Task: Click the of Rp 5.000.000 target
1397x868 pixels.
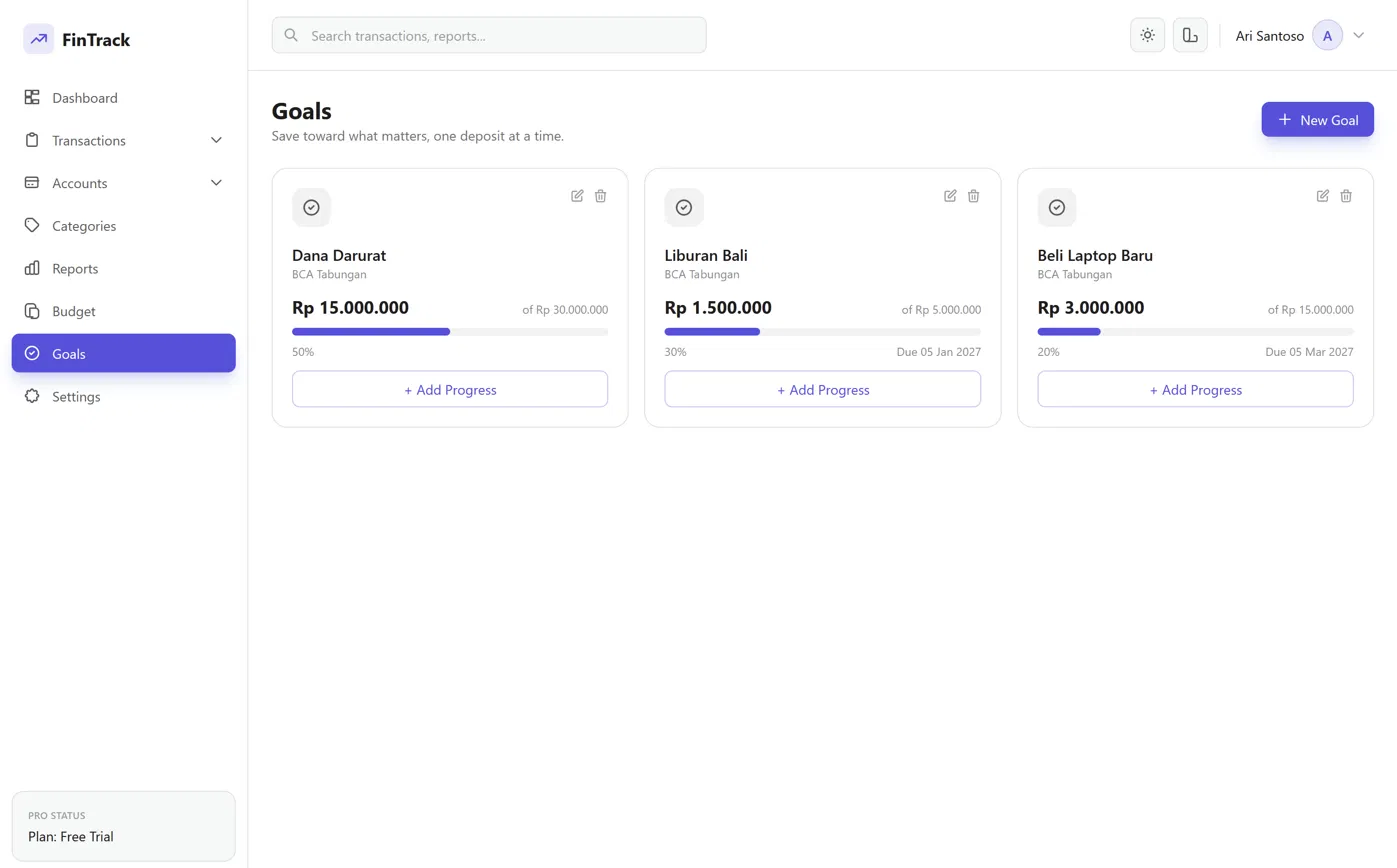Action: click(941, 310)
